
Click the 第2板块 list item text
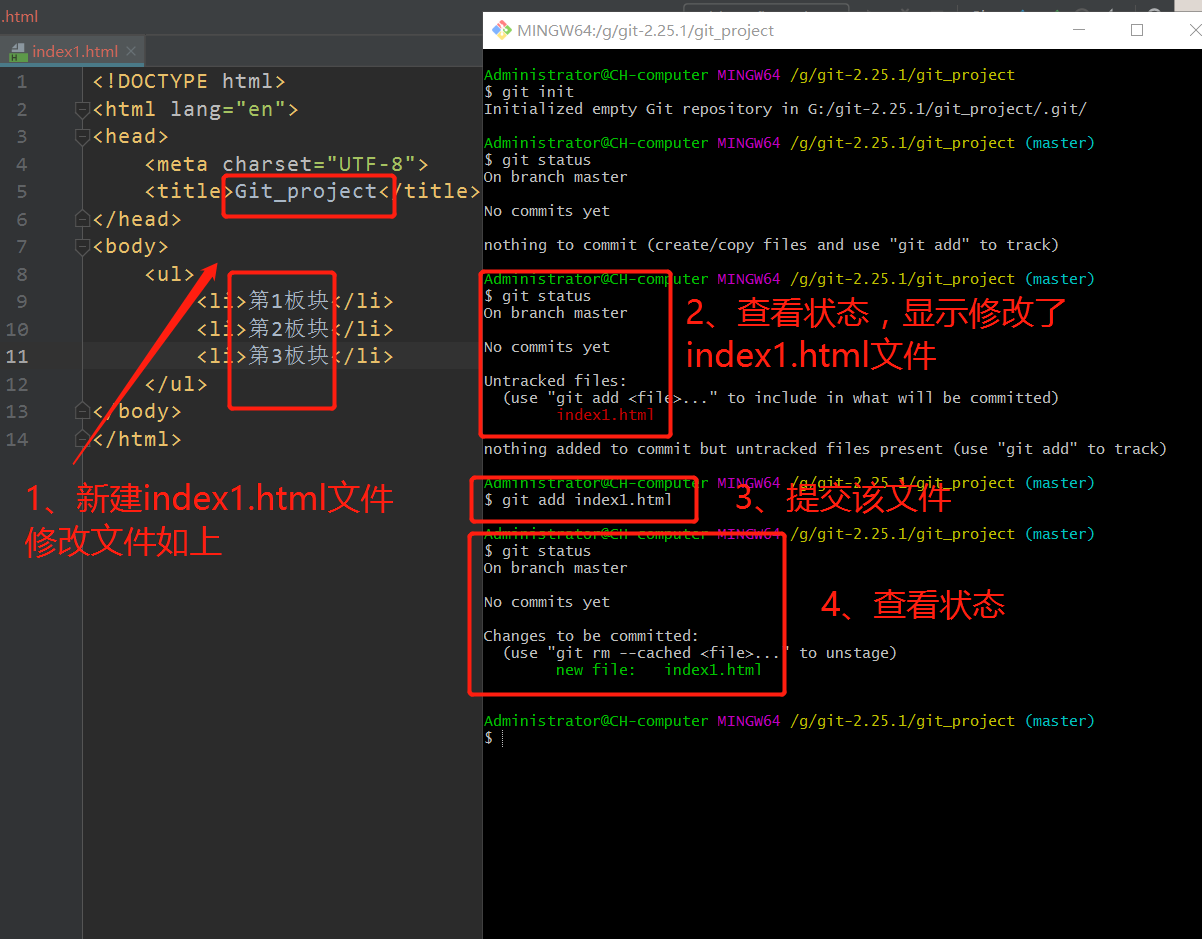[x=288, y=328]
